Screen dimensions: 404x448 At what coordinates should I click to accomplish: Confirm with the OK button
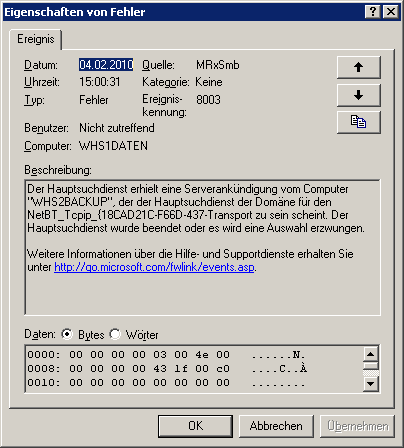coord(195,426)
